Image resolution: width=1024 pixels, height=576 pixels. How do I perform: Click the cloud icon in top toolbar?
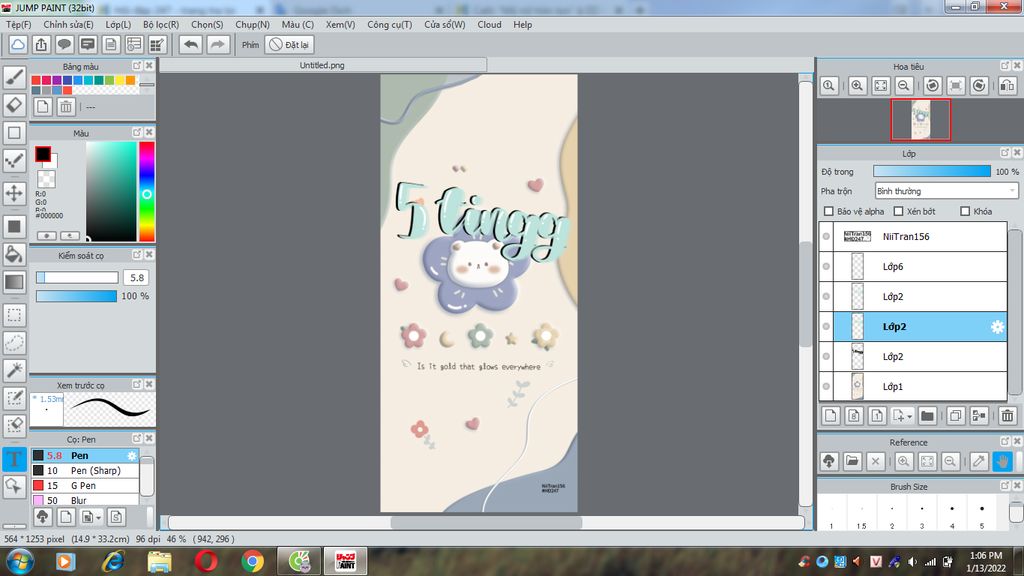[x=18, y=44]
